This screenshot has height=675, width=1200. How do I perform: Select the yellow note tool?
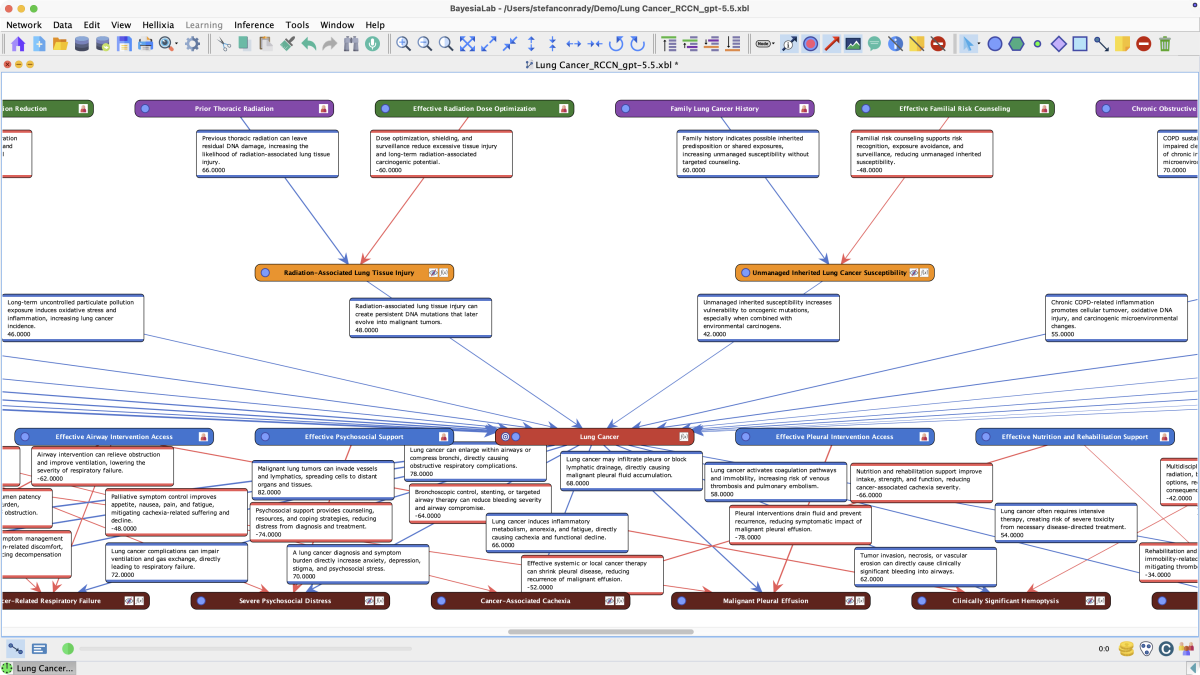[x=1122, y=44]
